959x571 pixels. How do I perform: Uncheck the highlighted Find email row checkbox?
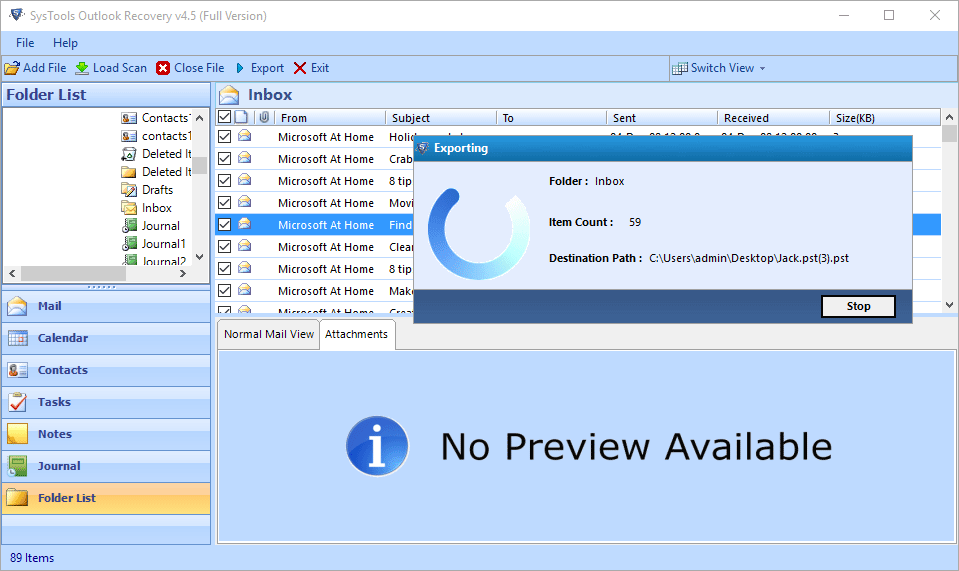224,224
